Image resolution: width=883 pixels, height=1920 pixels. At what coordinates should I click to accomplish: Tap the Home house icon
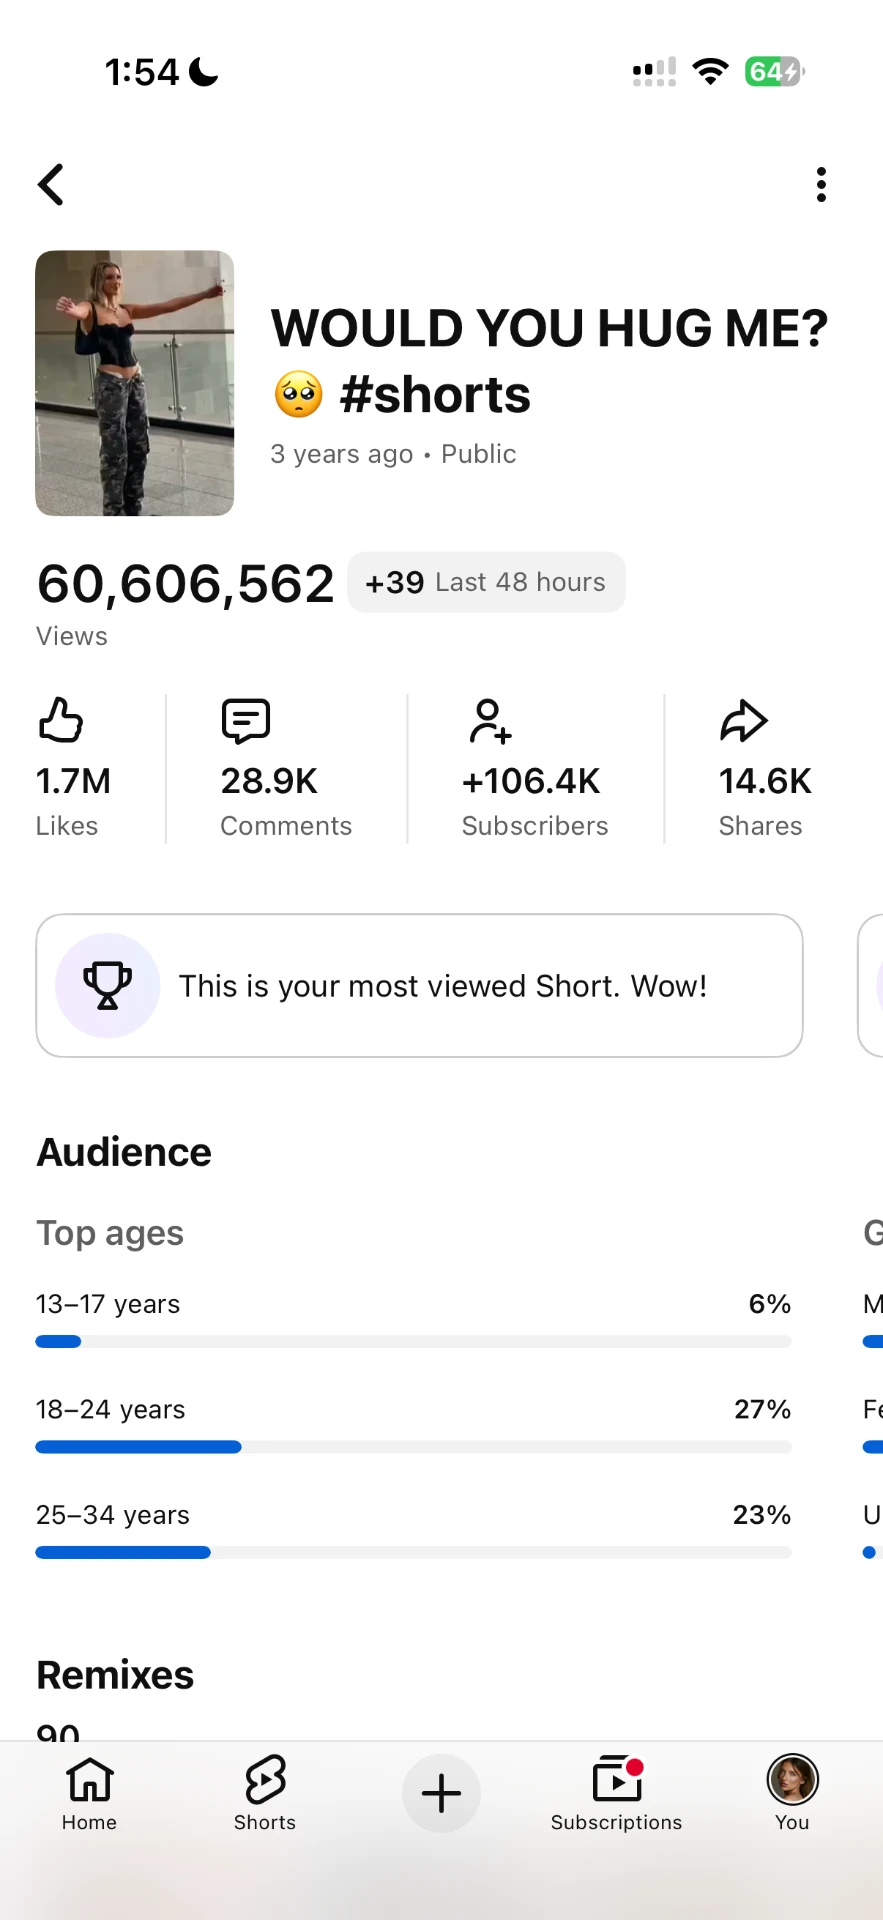(90, 1779)
